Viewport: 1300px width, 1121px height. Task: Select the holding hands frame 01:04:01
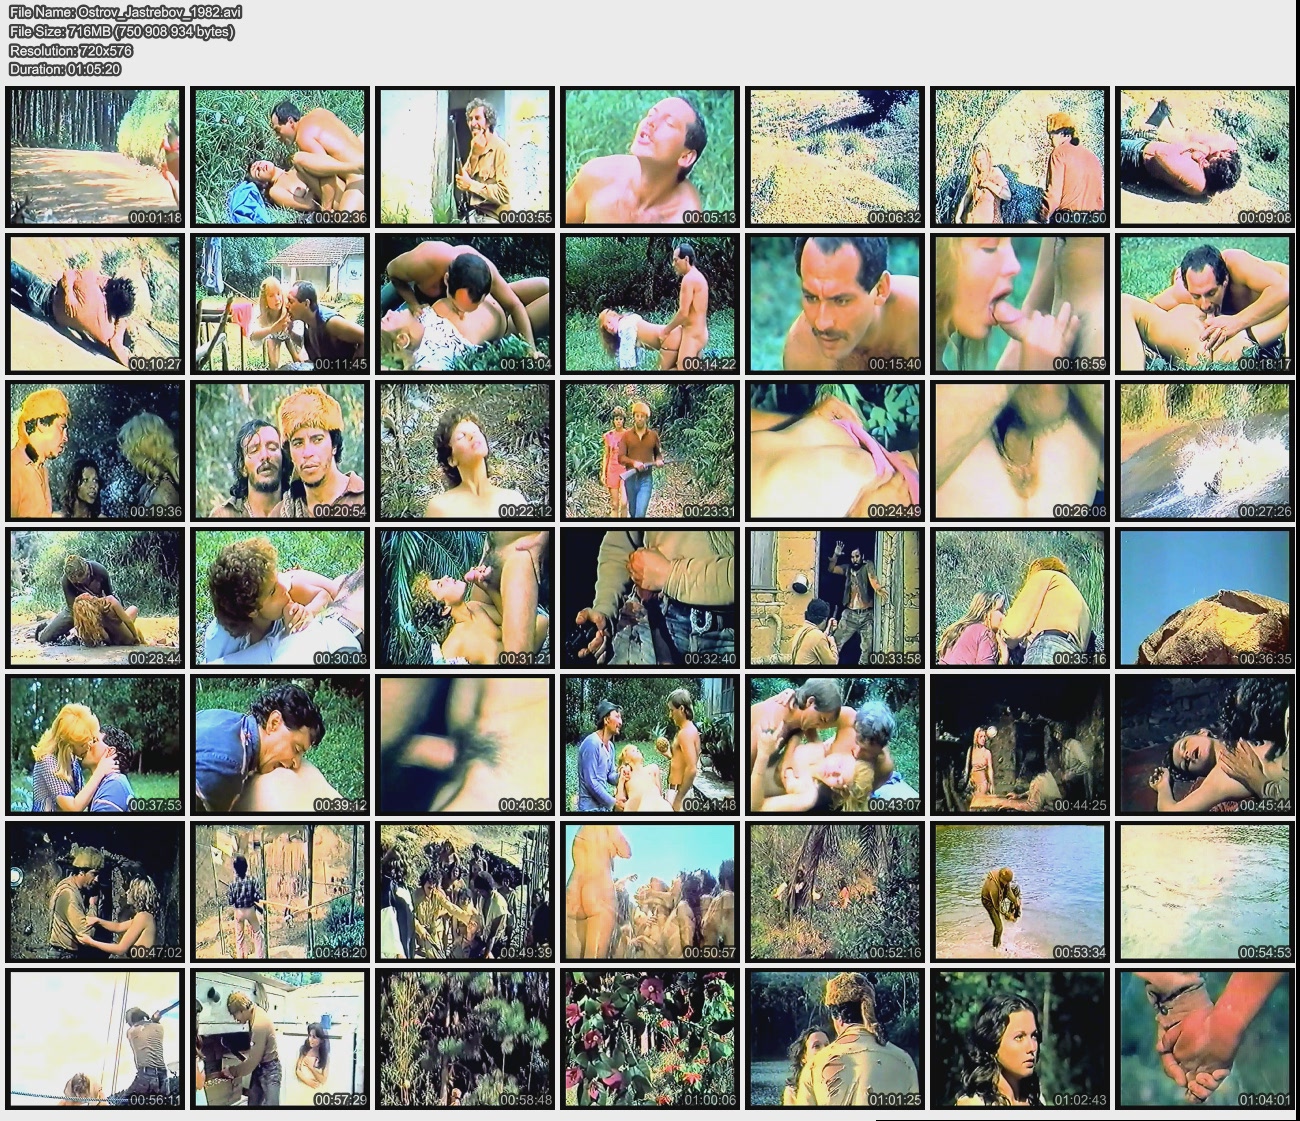tap(1205, 1038)
